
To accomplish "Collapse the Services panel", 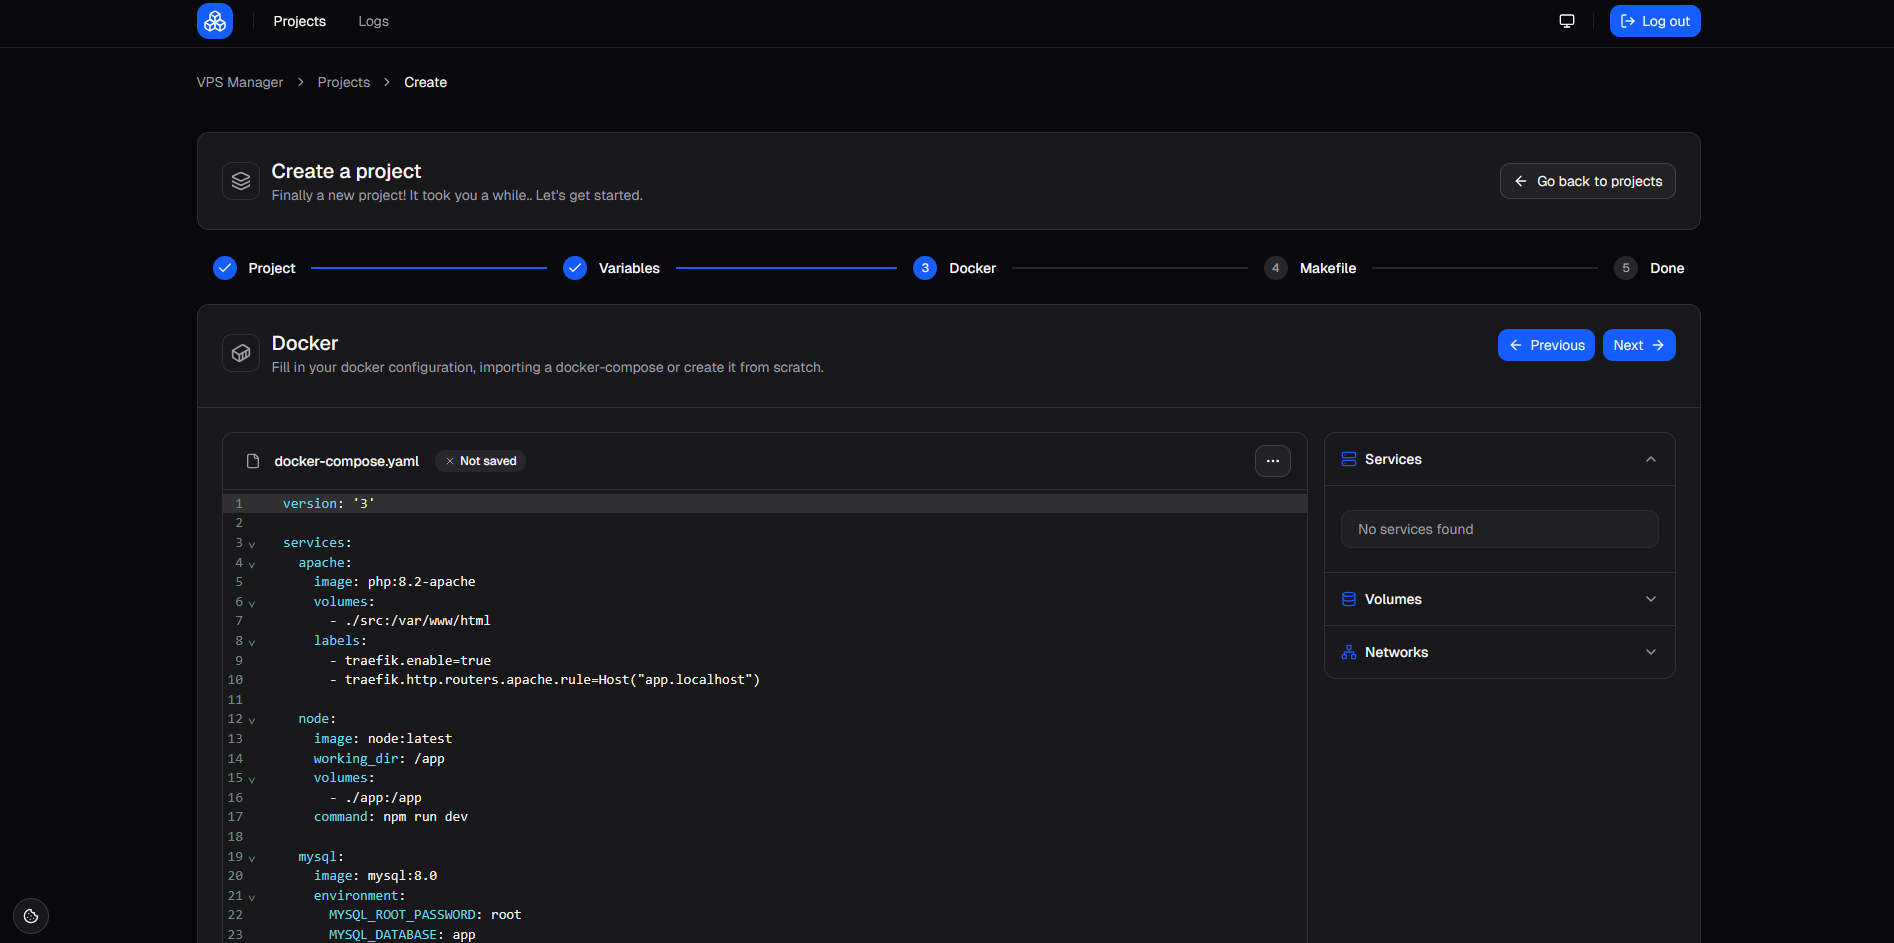I will (x=1650, y=459).
